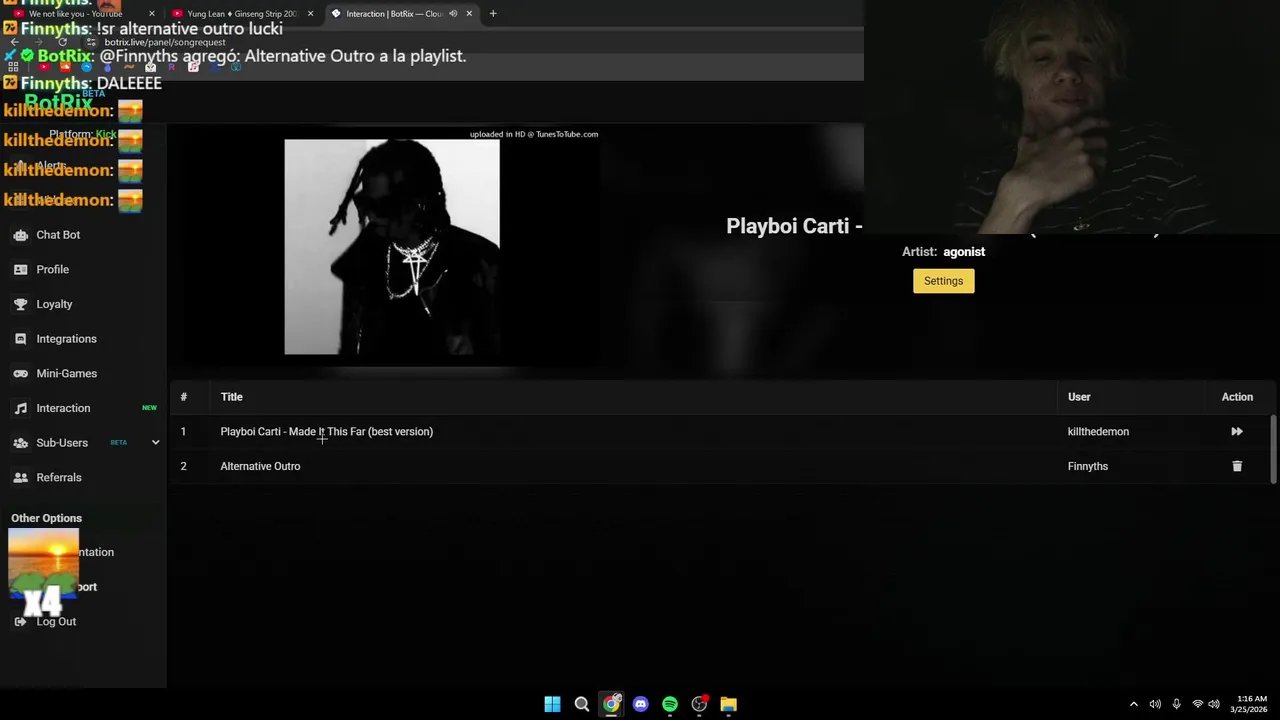The width and height of the screenshot is (1280, 720).
Task: Select the Made It This Far song title
Action: tap(326, 432)
